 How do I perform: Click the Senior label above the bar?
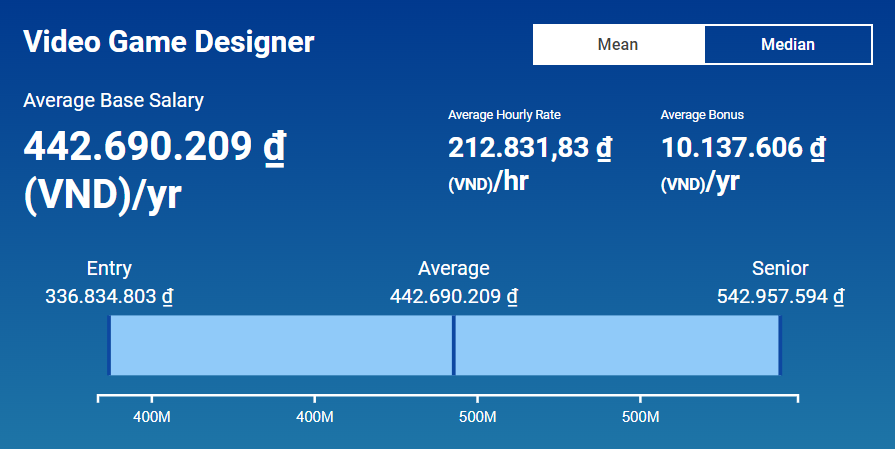pyautogui.click(x=780, y=268)
